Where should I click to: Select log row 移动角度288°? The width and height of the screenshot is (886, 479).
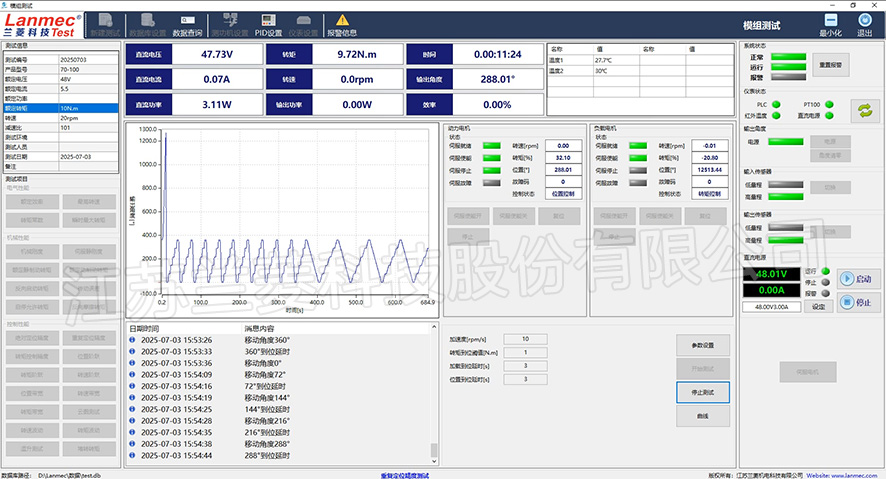[280, 444]
